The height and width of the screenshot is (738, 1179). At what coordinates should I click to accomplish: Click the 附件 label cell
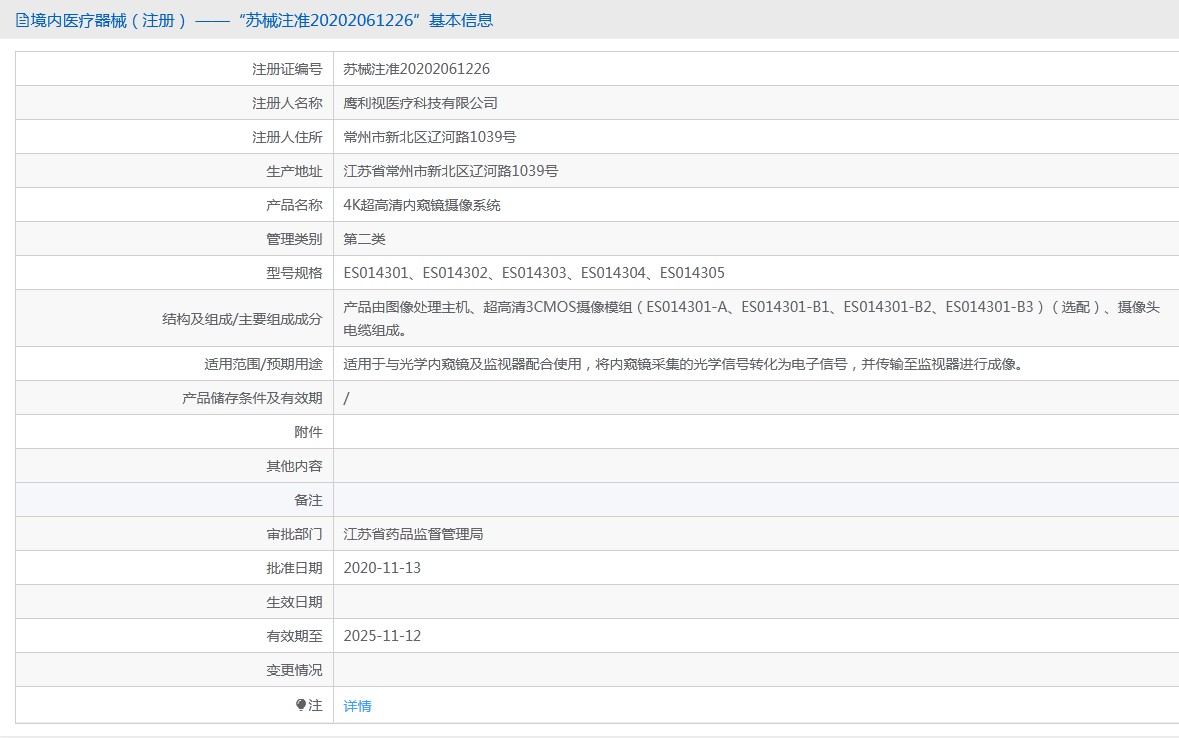pyautogui.click(x=174, y=432)
